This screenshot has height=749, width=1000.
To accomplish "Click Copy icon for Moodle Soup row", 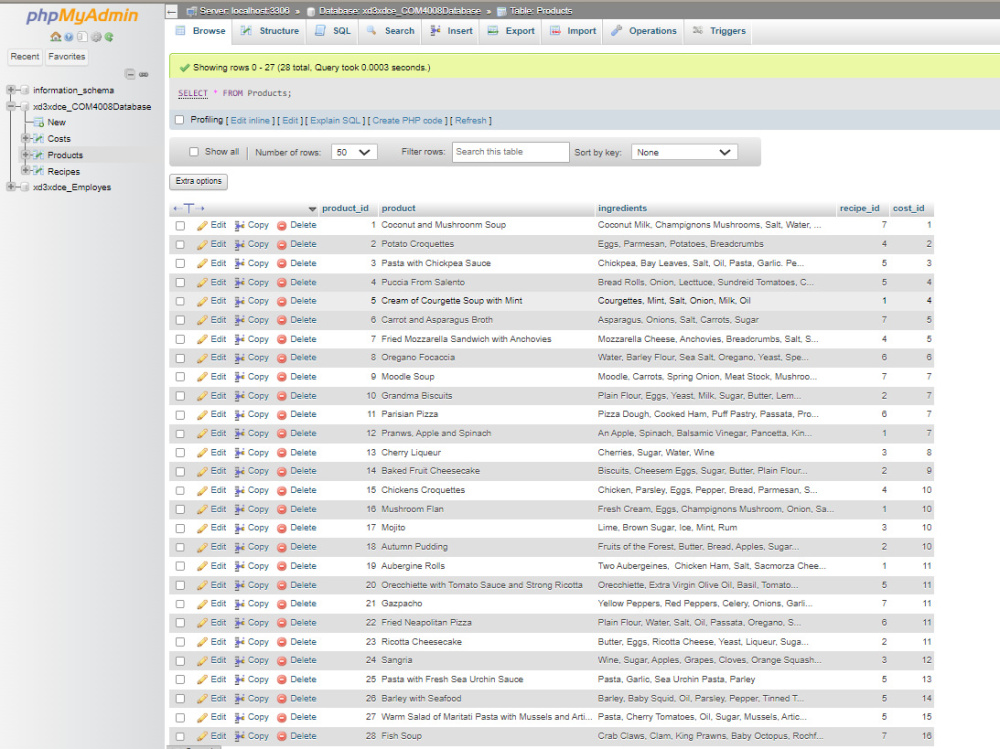I will pyautogui.click(x=240, y=377).
